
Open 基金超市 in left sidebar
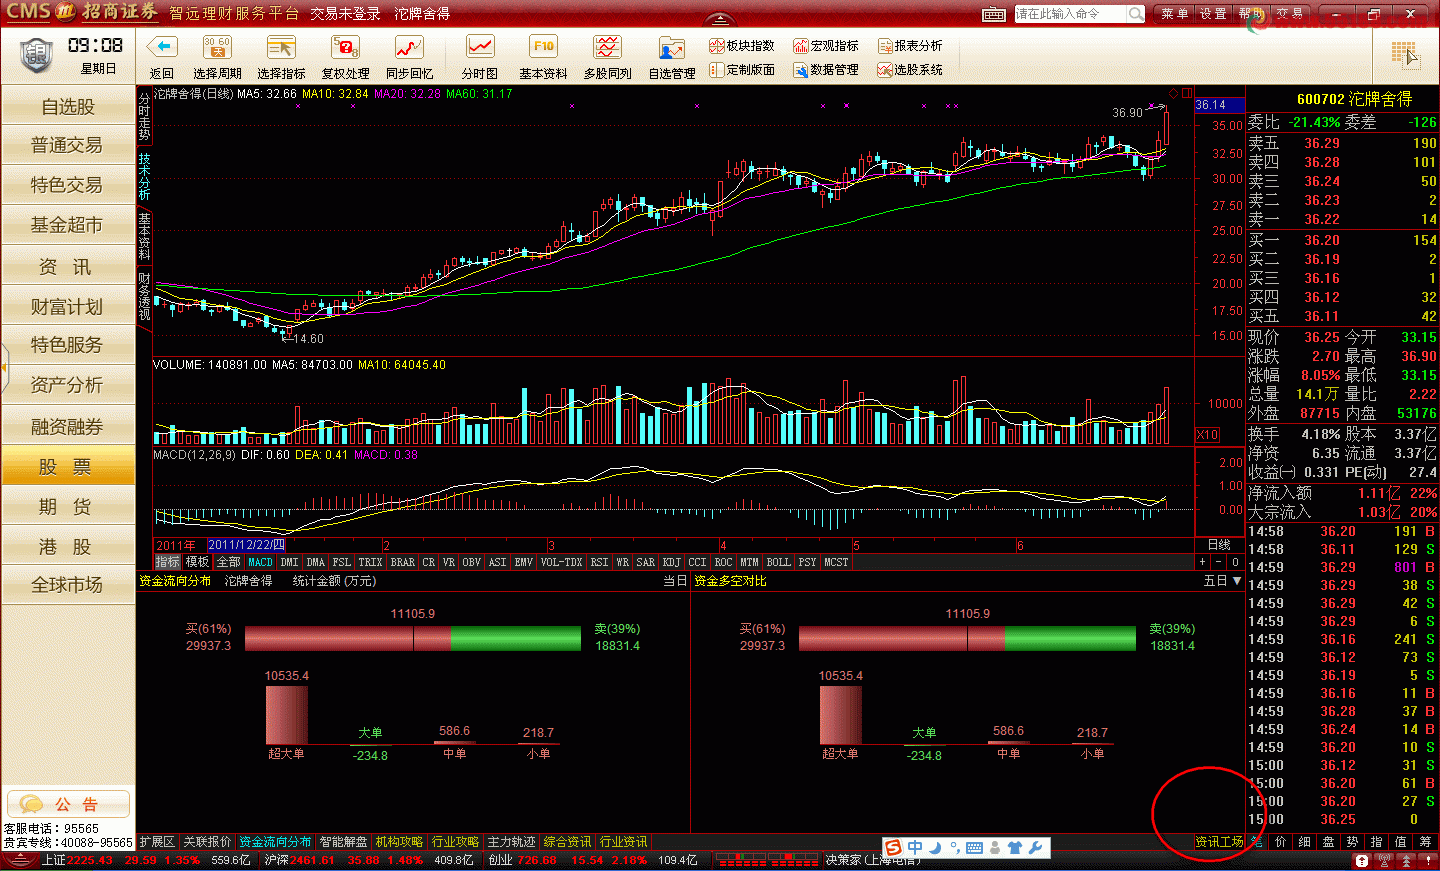click(68, 225)
